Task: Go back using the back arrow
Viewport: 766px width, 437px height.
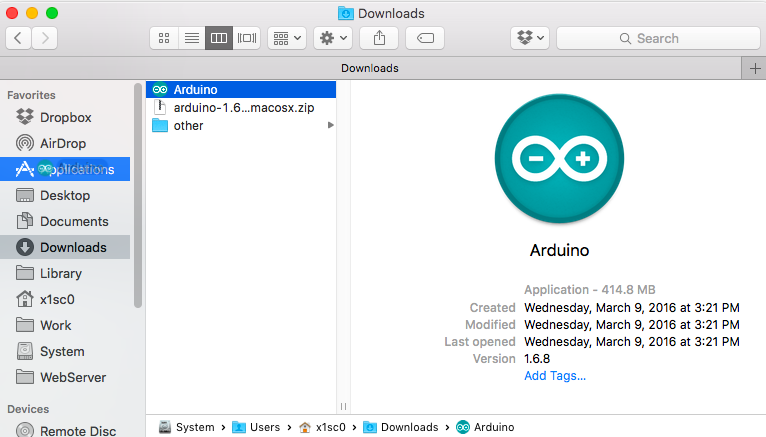Action: [19, 38]
